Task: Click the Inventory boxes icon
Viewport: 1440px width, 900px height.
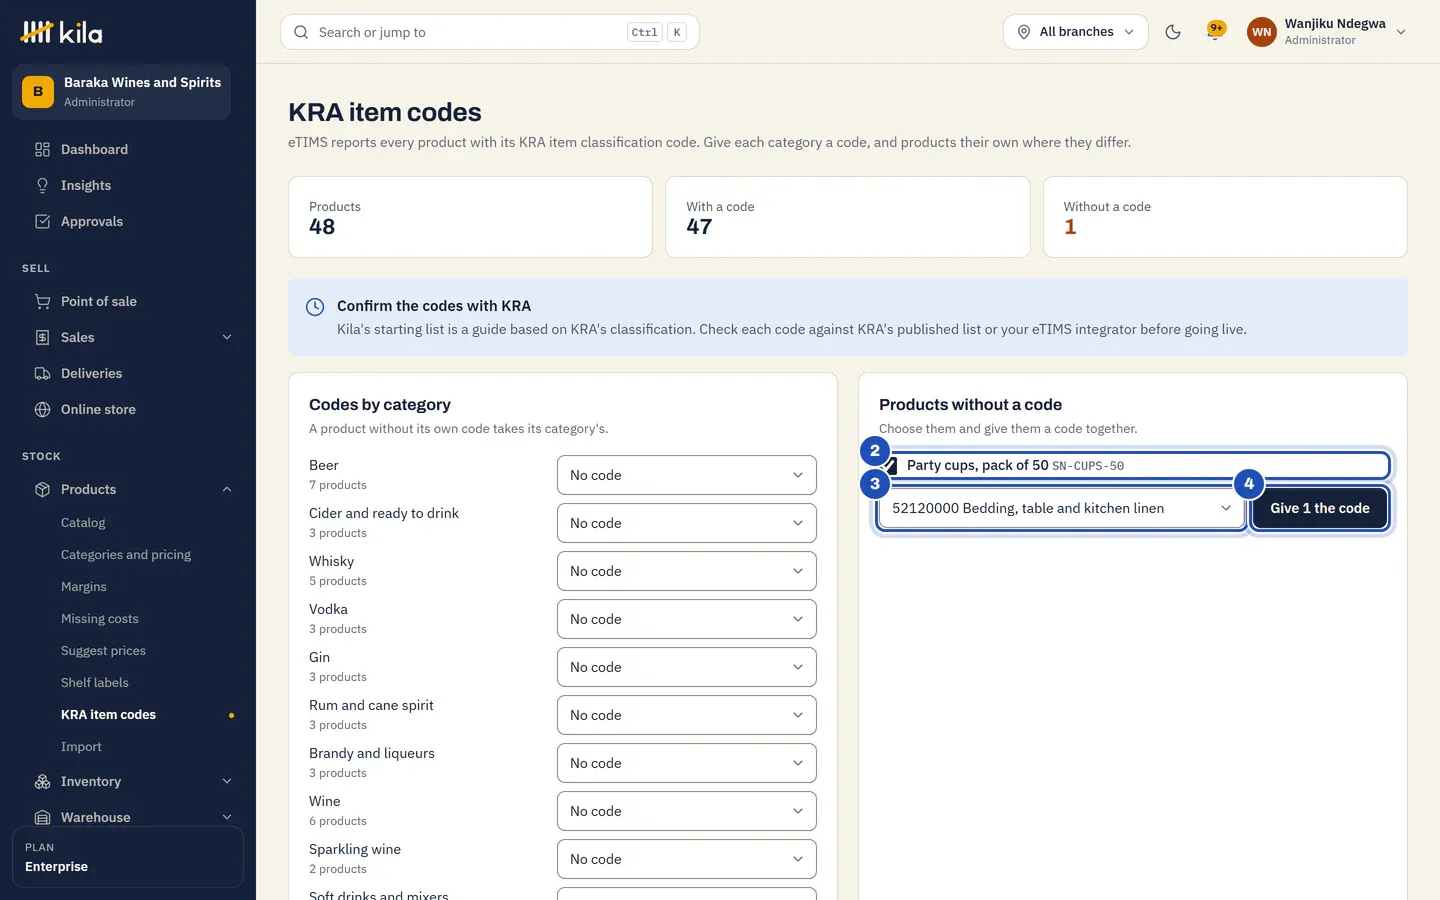Action: click(42, 781)
